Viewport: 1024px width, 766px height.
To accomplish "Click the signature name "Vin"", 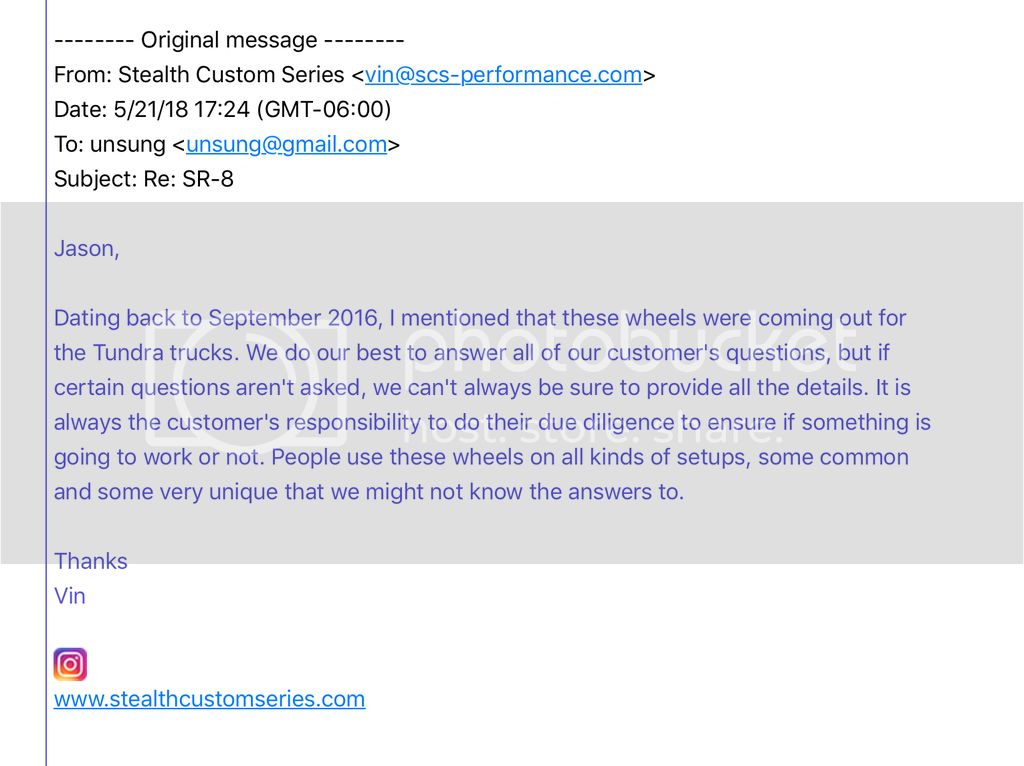I will coord(70,596).
